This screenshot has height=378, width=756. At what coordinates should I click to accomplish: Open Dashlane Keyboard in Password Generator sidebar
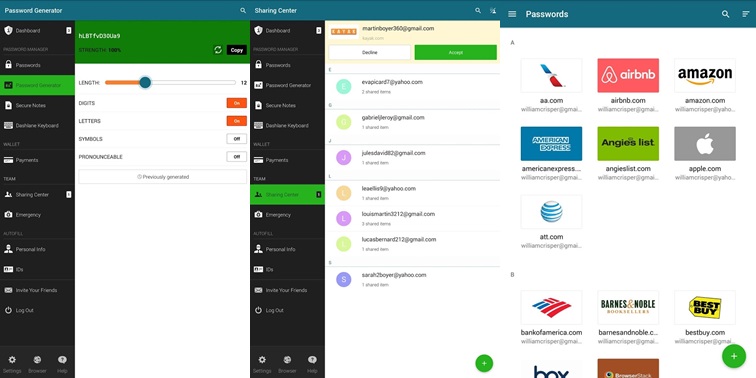[37, 125]
